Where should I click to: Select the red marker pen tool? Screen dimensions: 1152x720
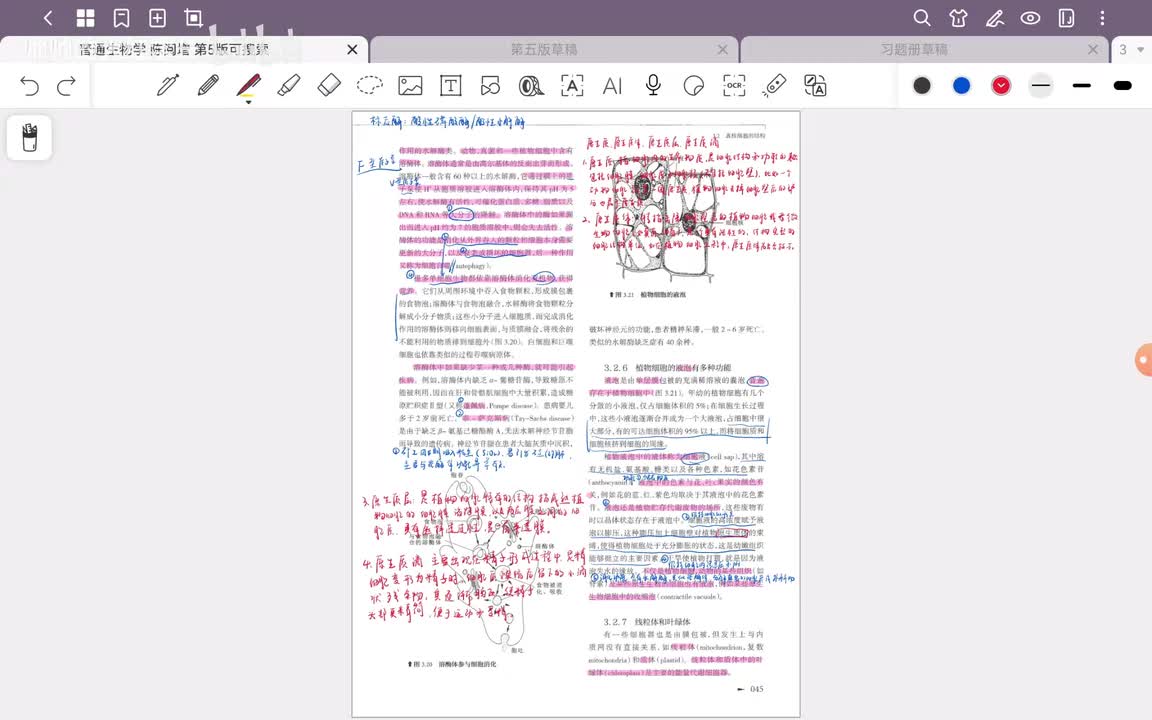[x=248, y=87]
